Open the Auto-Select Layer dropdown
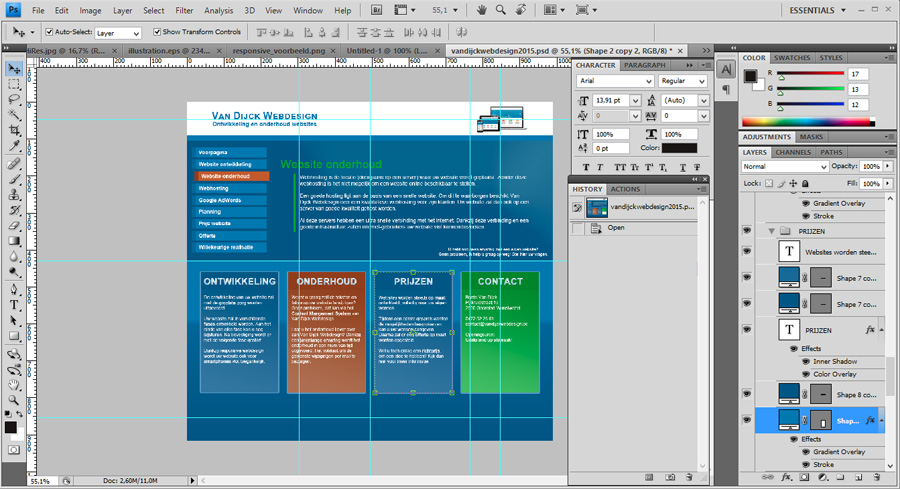Screen dimensions: 900x489 point(118,33)
